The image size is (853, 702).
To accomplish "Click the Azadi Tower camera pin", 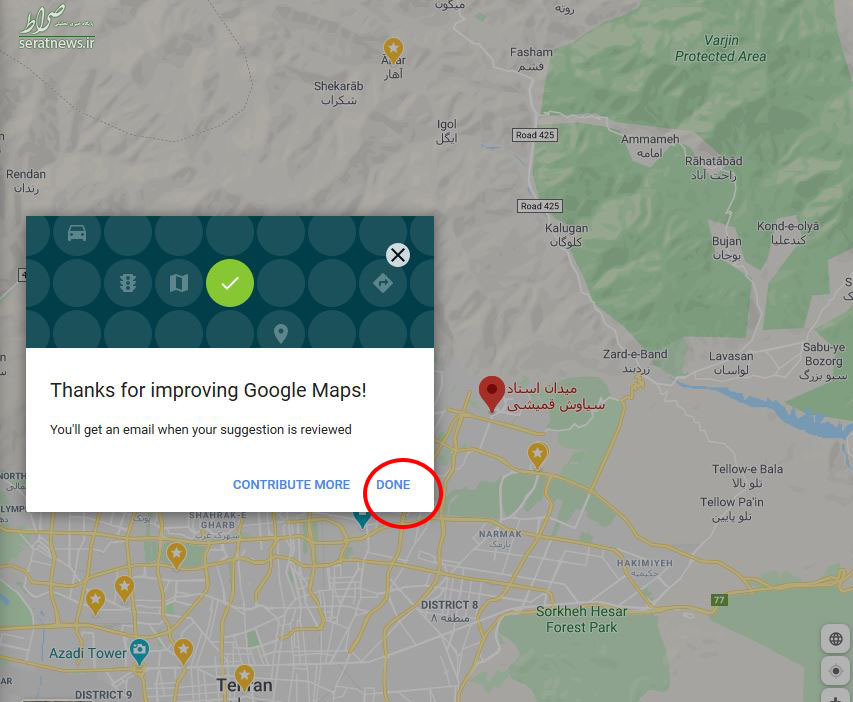I will [x=140, y=652].
